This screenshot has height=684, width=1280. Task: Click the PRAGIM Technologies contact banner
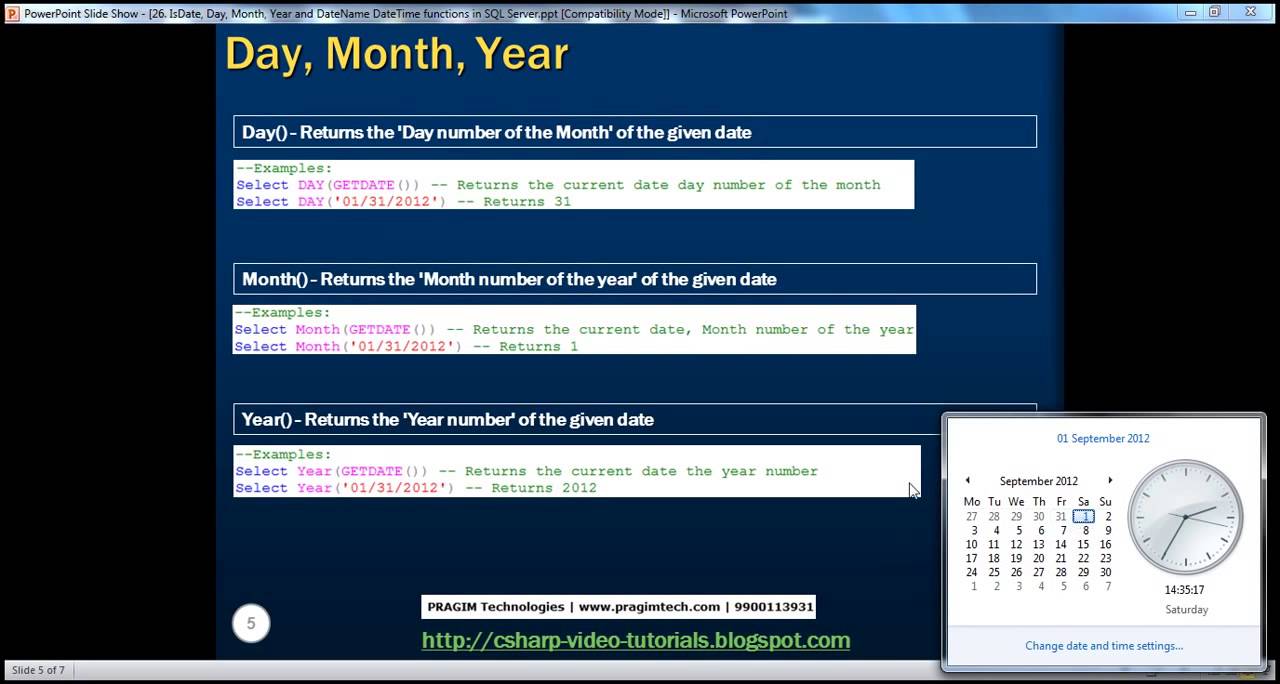618,607
